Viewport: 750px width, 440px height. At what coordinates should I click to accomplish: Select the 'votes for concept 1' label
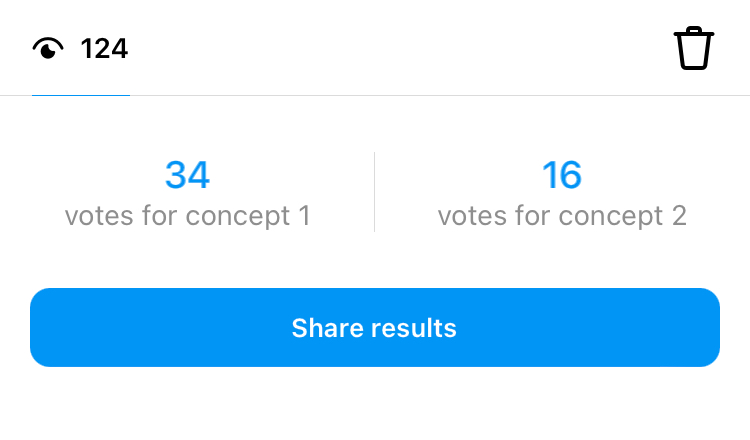pos(188,216)
